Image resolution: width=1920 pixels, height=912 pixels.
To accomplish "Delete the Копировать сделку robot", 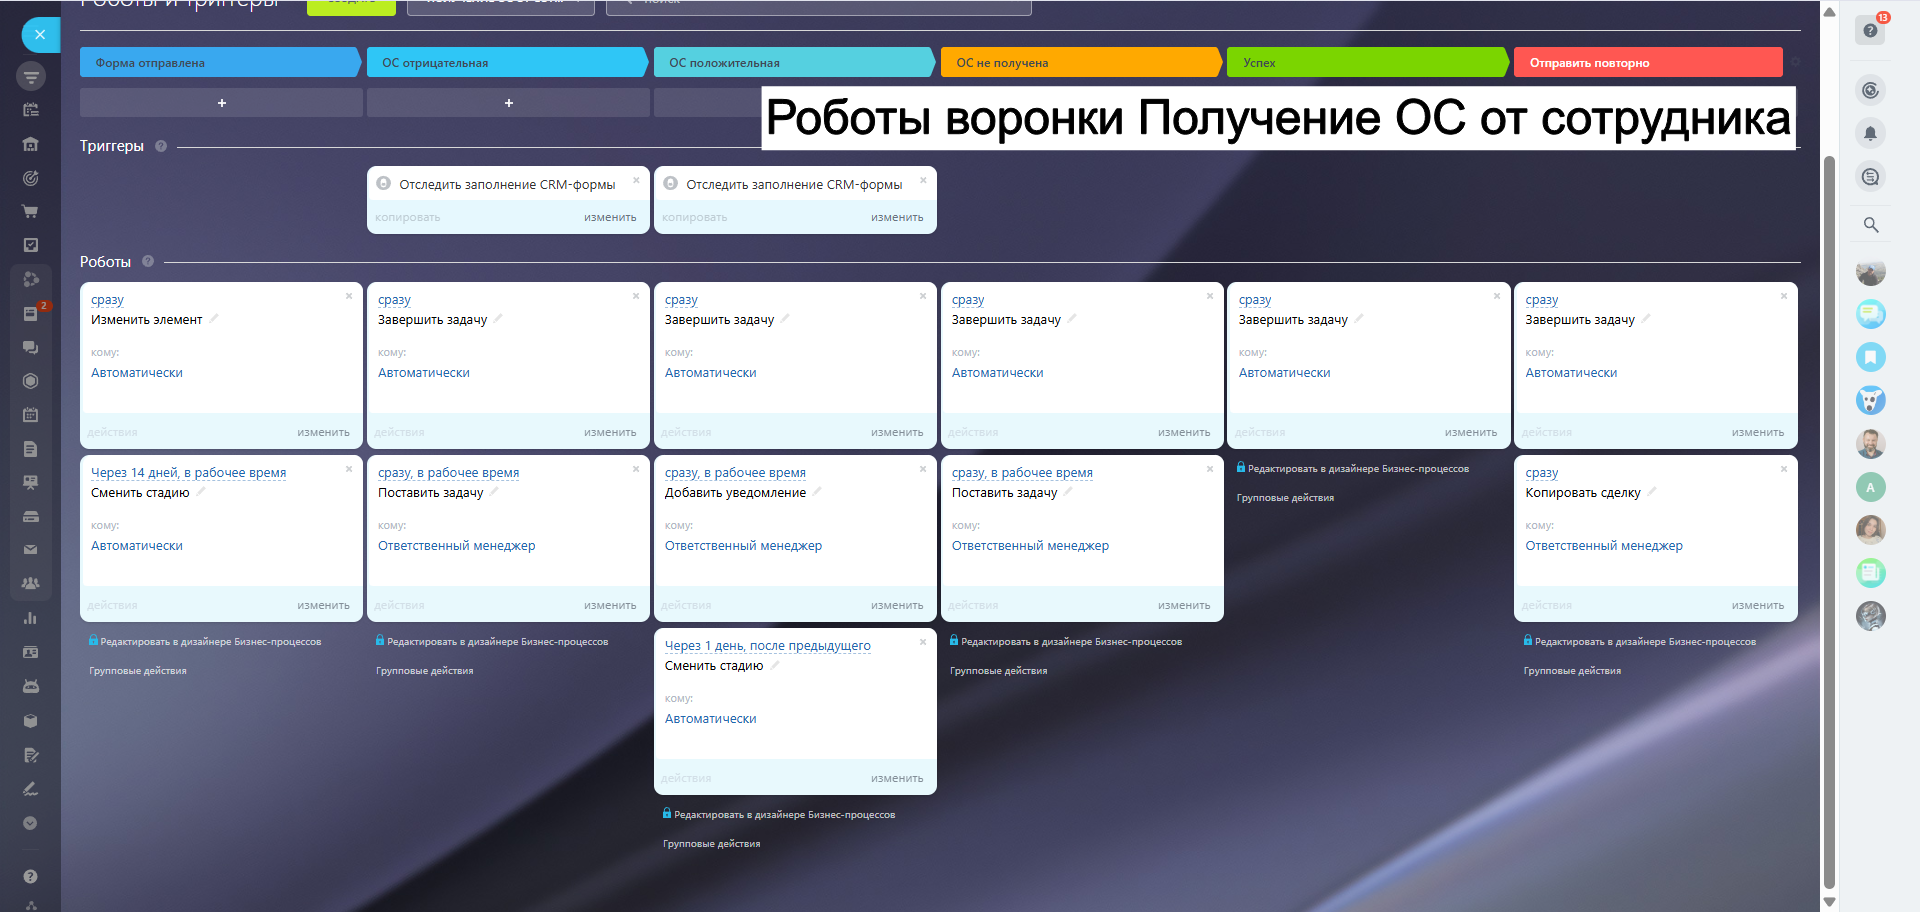I will (1784, 469).
